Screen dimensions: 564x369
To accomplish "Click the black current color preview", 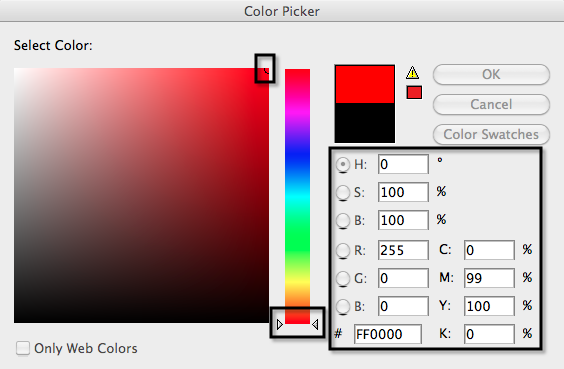I will point(365,123).
